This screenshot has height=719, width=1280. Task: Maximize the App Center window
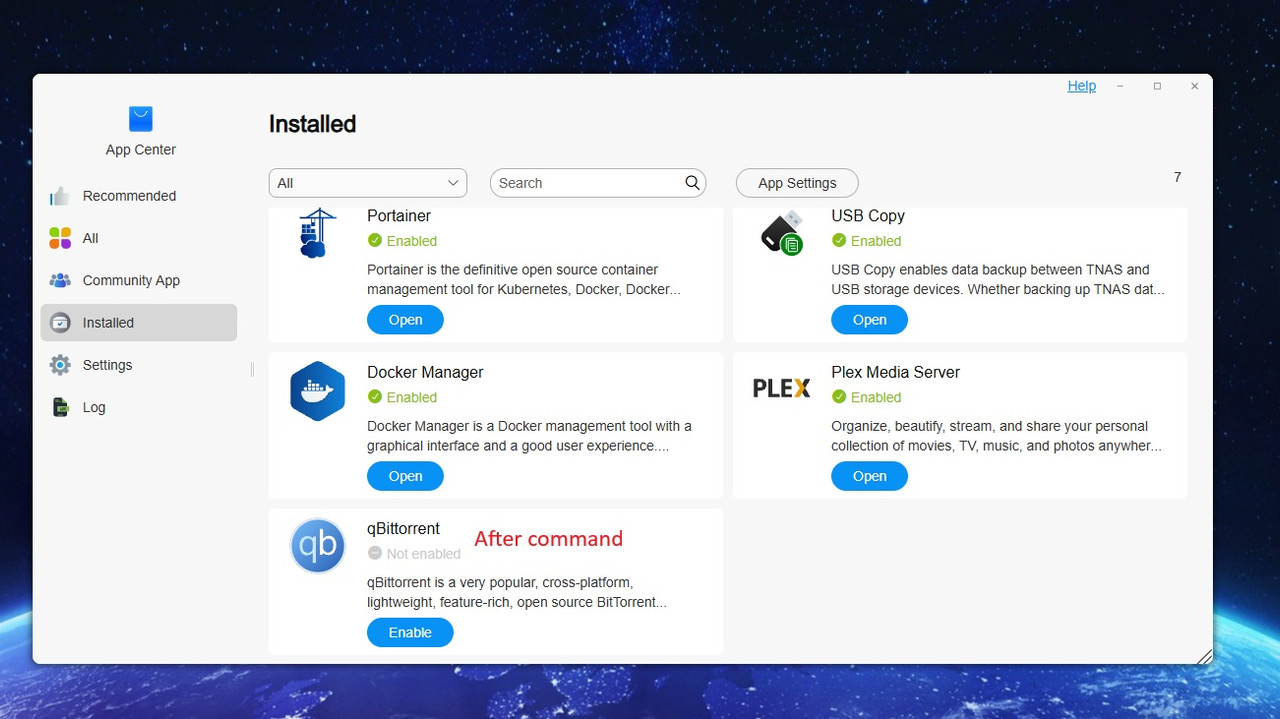(1157, 86)
